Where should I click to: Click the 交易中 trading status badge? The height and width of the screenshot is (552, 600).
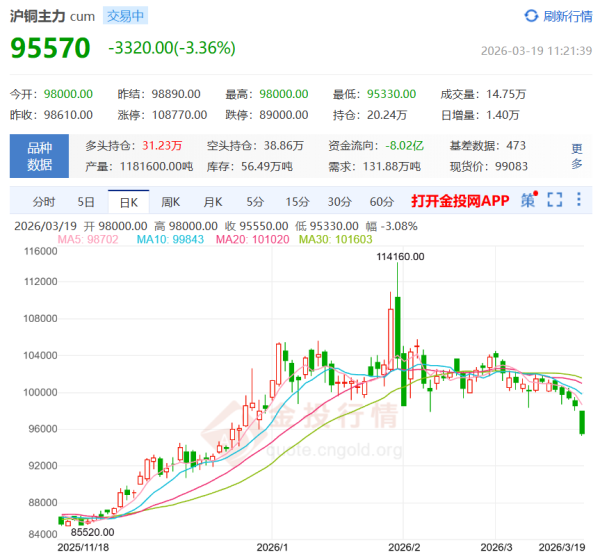pyautogui.click(x=126, y=16)
